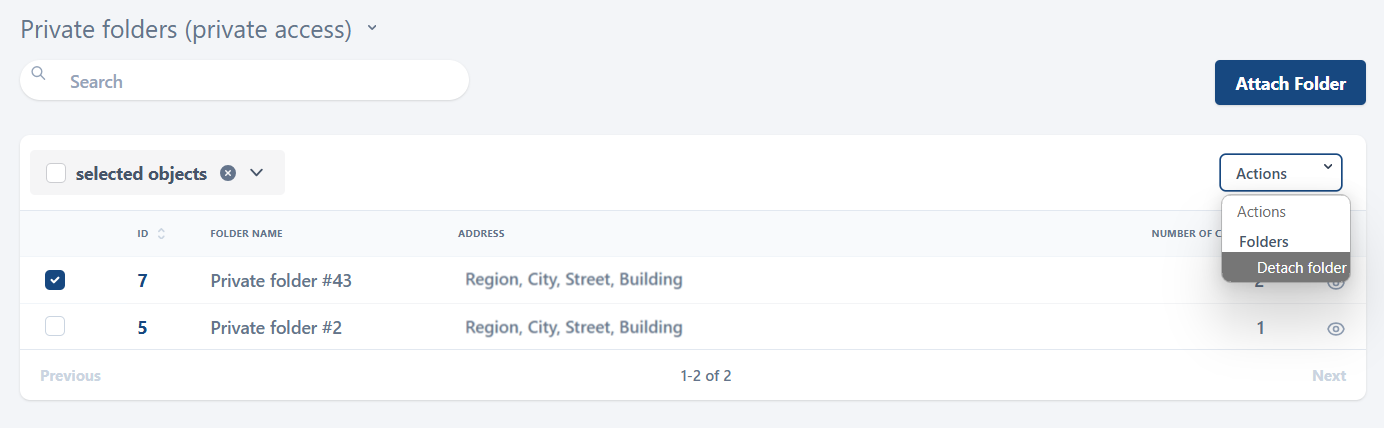
Task: Expand the Private folders title chevron
Action: (372, 29)
